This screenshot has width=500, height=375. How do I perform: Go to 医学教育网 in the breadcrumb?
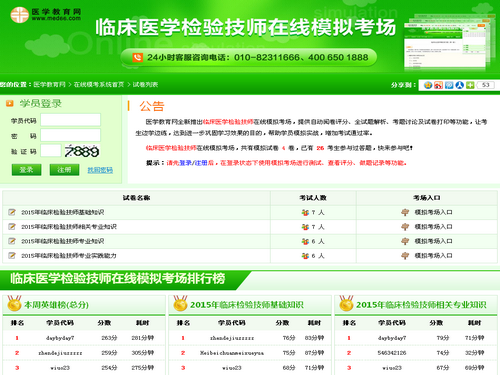pos(49,85)
